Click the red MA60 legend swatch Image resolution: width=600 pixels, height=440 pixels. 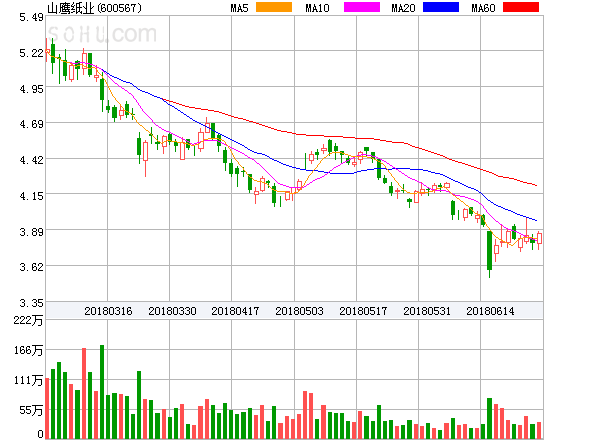click(521, 8)
